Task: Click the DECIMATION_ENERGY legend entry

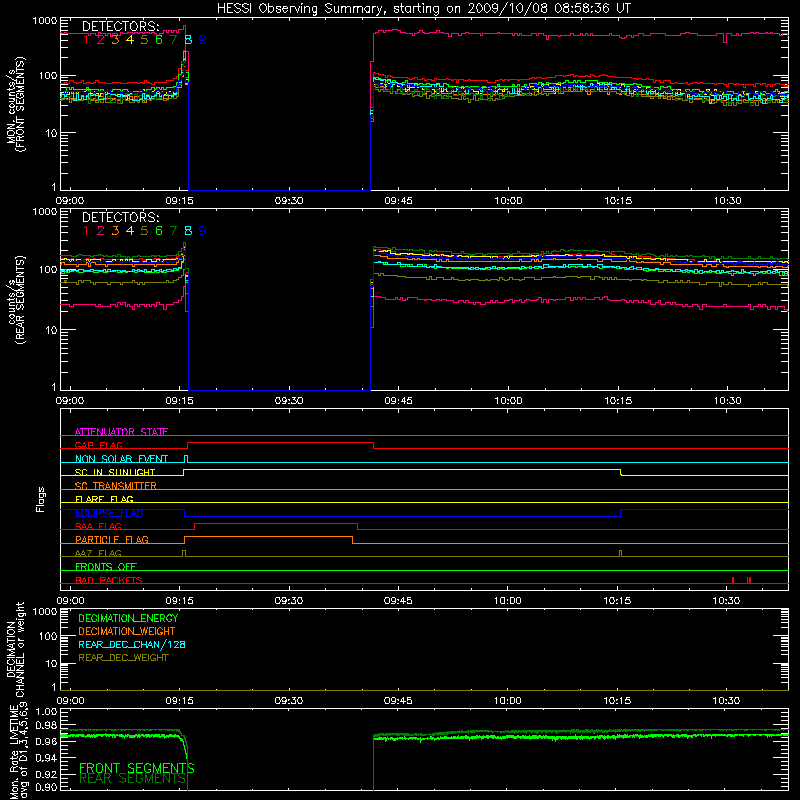Action: click(x=128, y=618)
